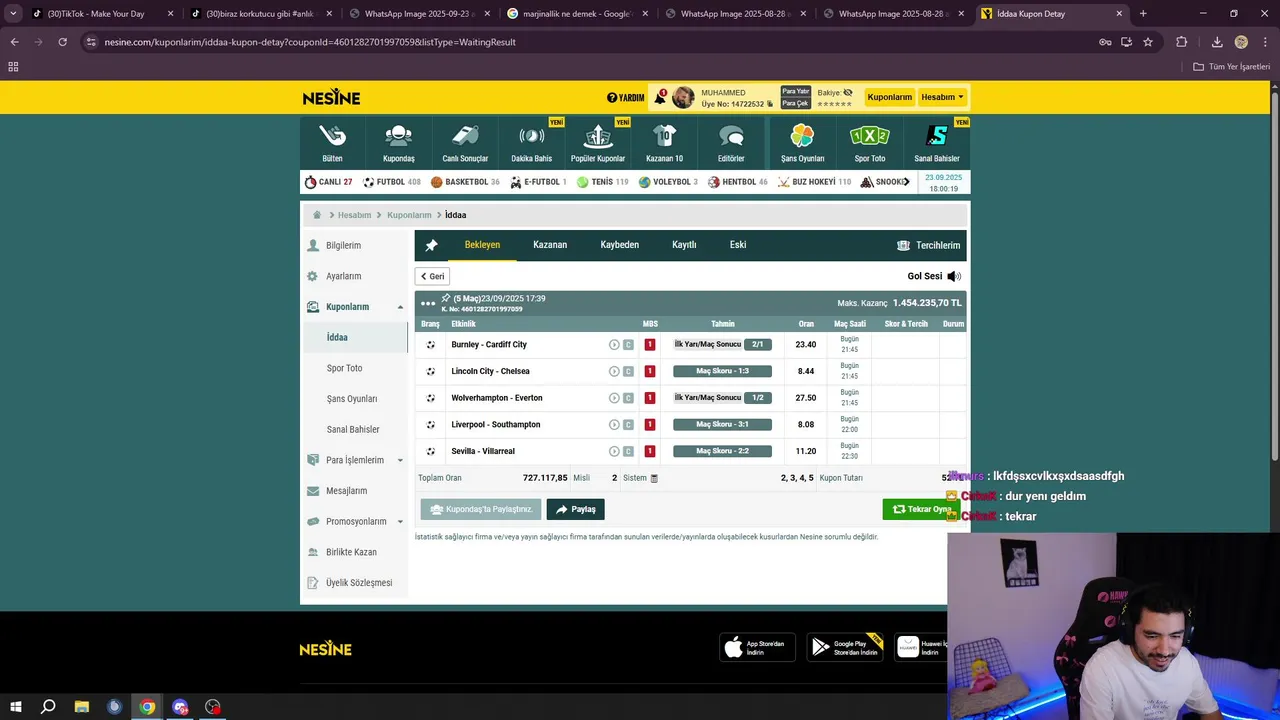This screenshot has width=1280, height=720.
Task: Click the Nesine logo in header
Action: click(331, 97)
